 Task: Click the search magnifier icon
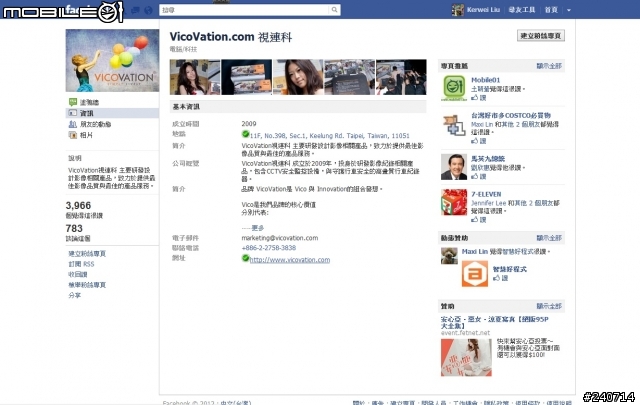click(x=334, y=10)
